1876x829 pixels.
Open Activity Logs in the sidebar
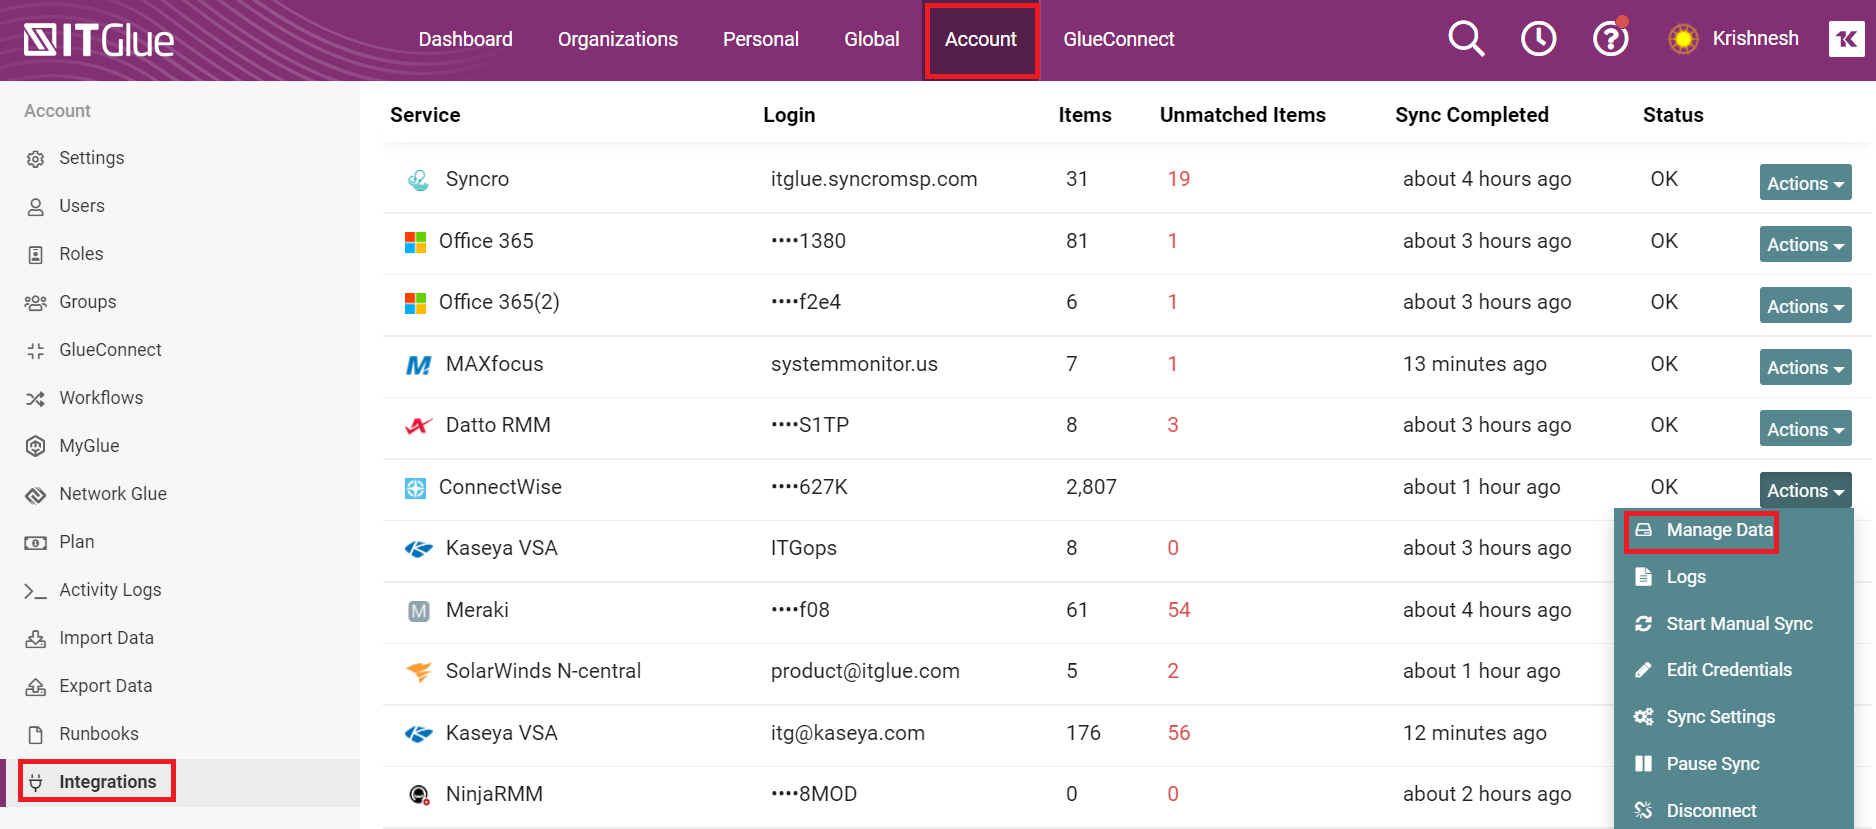pos(110,590)
